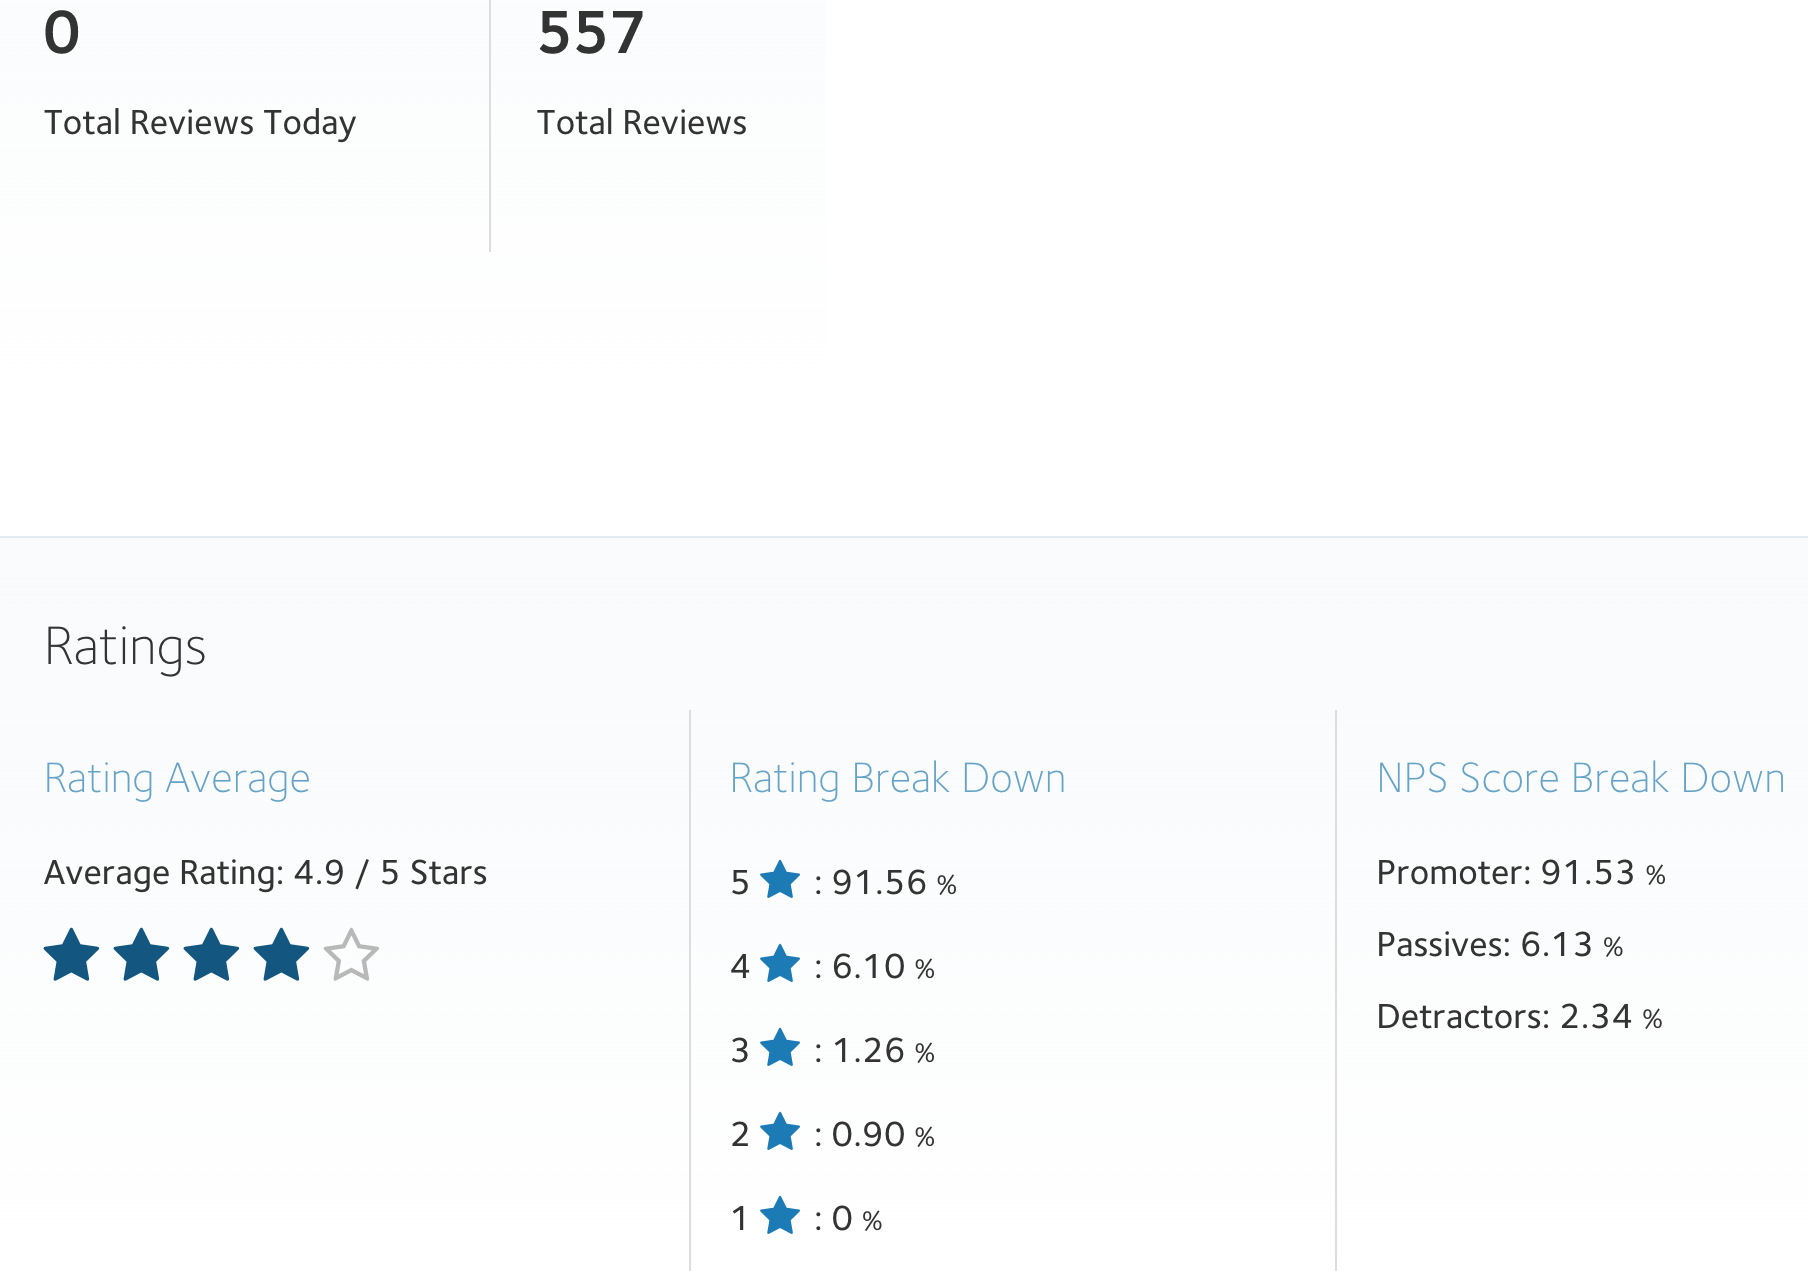
Task: Click the star icon in the 1-star row
Action: (x=780, y=1217)
